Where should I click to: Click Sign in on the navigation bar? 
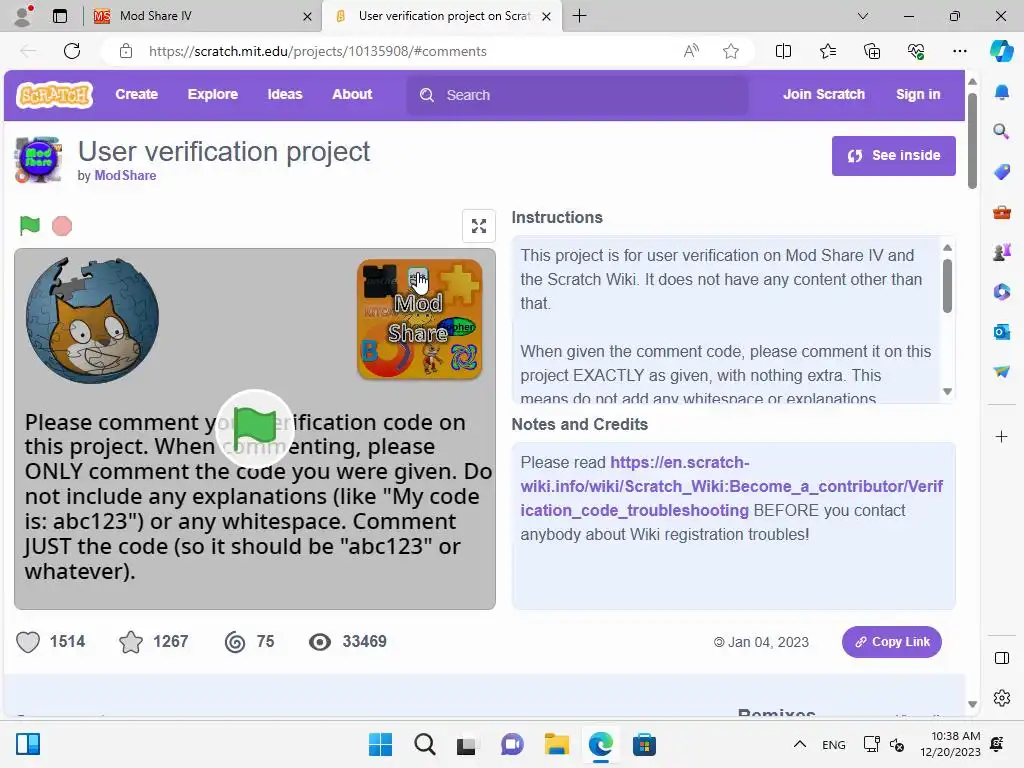pos(918,95)
